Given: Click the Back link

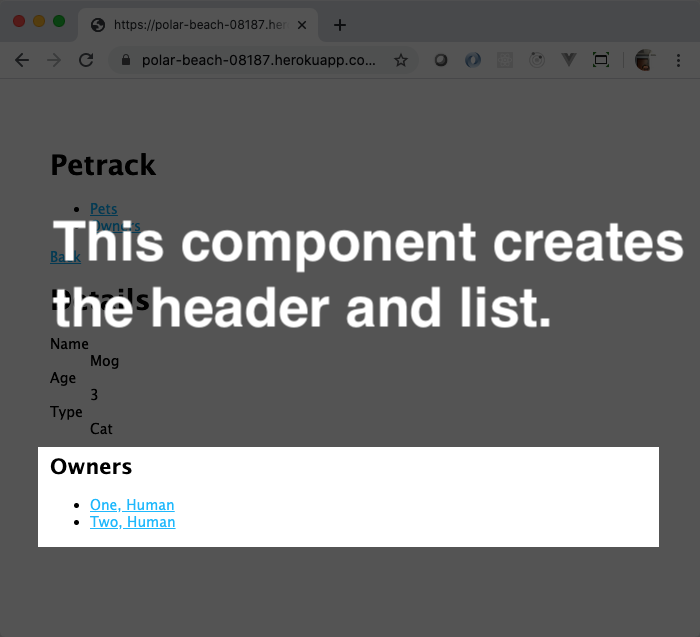Looking at the screenshot, I should click(x=65, y=257).
